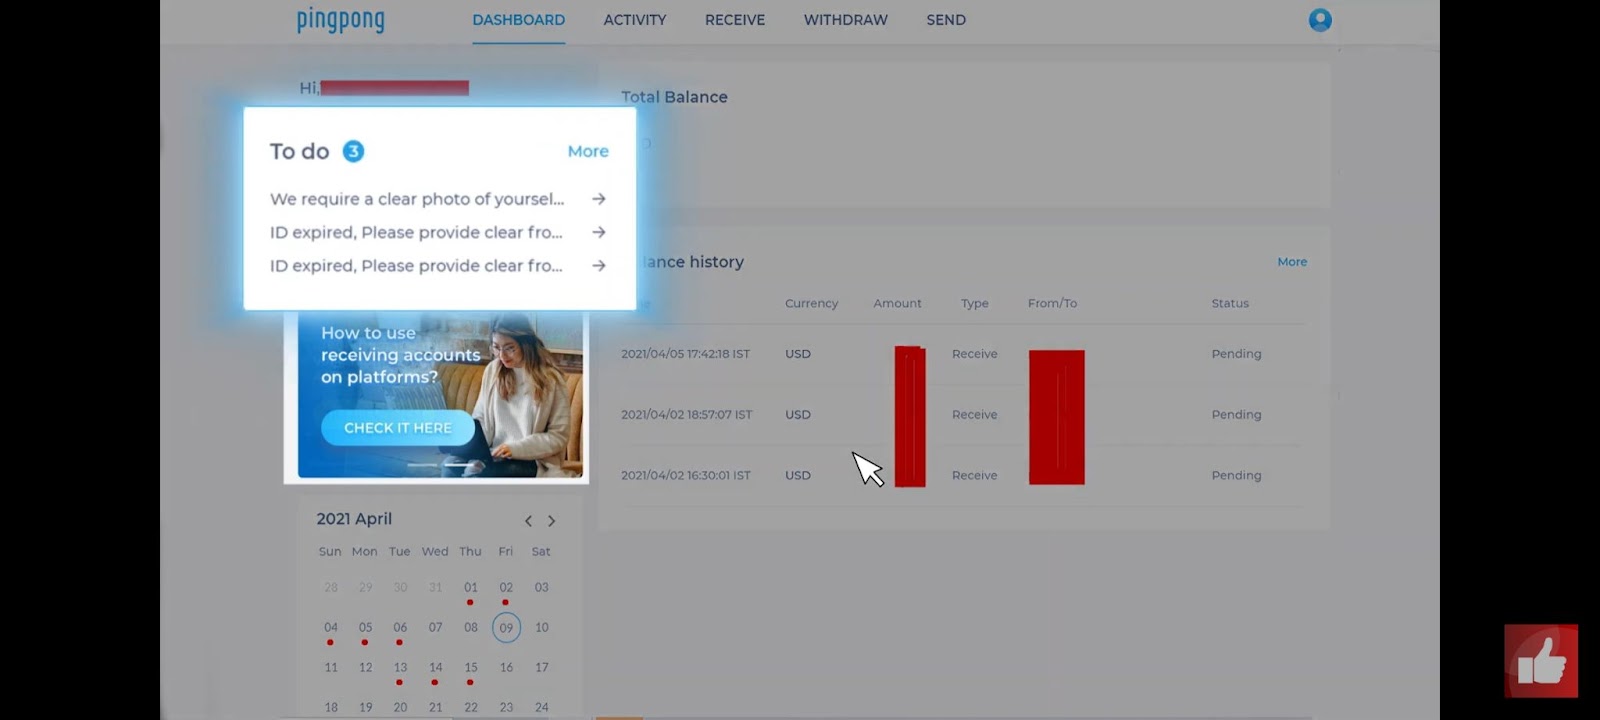Click Pending status of 2021/04/05 transaction
Viewport: 1600px width, 720px height.
point(1236,354)
